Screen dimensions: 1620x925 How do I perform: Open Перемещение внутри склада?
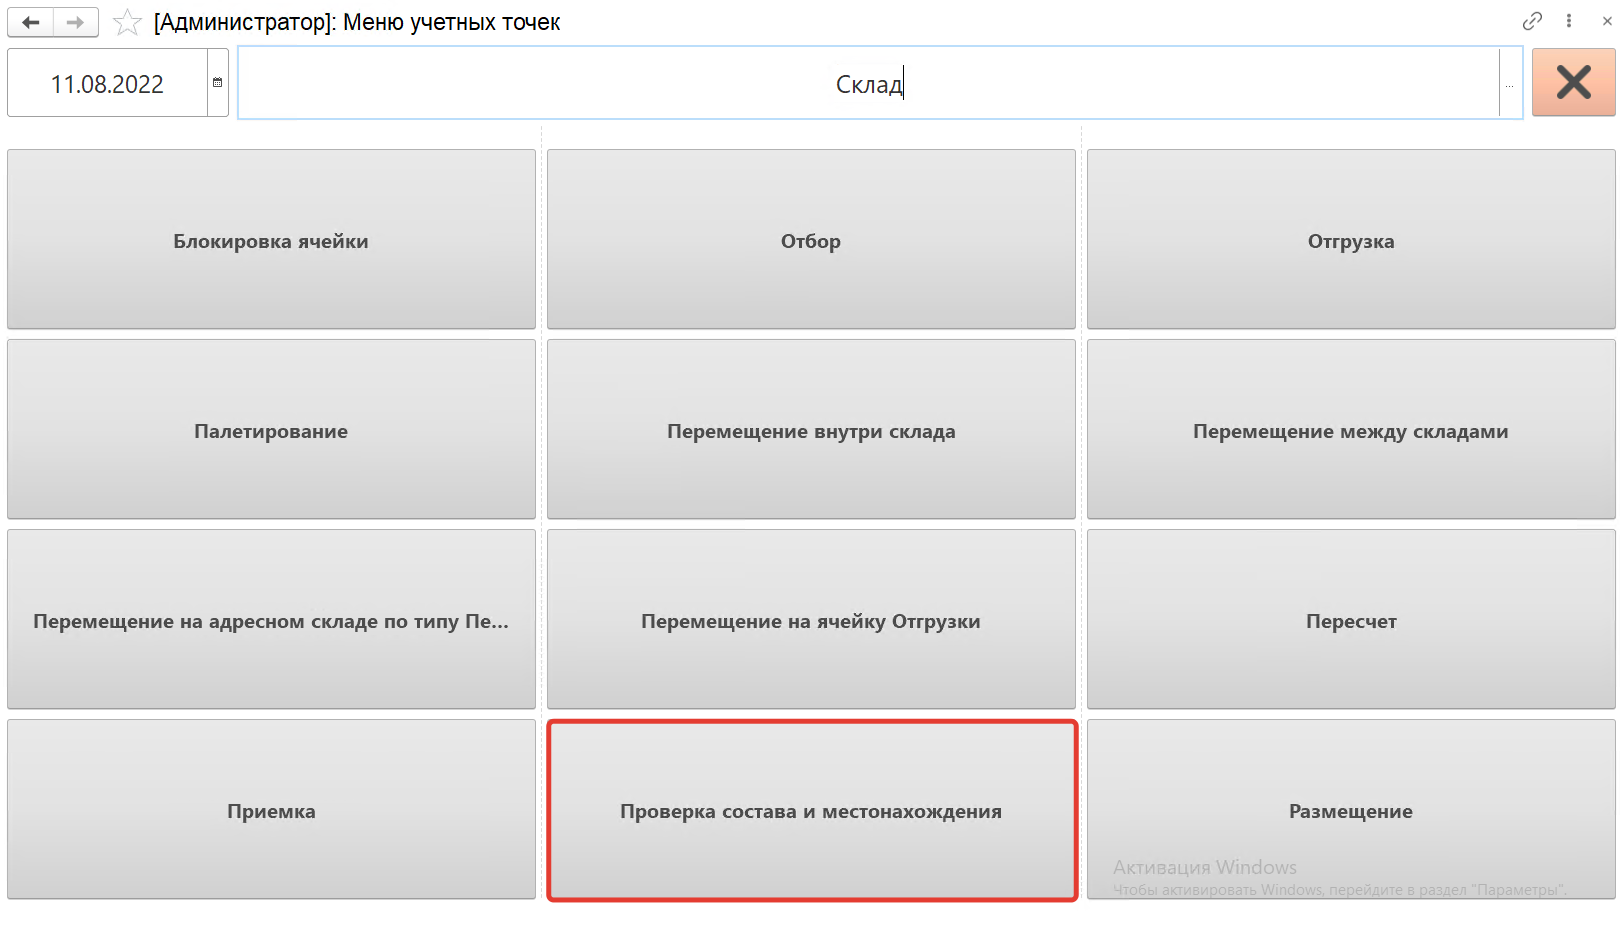811,430
